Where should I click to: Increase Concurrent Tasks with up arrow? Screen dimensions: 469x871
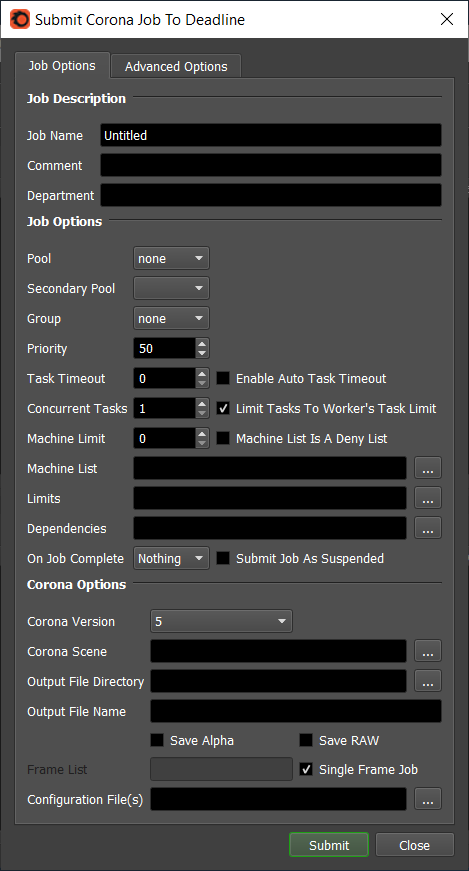[x=202, y=403]
